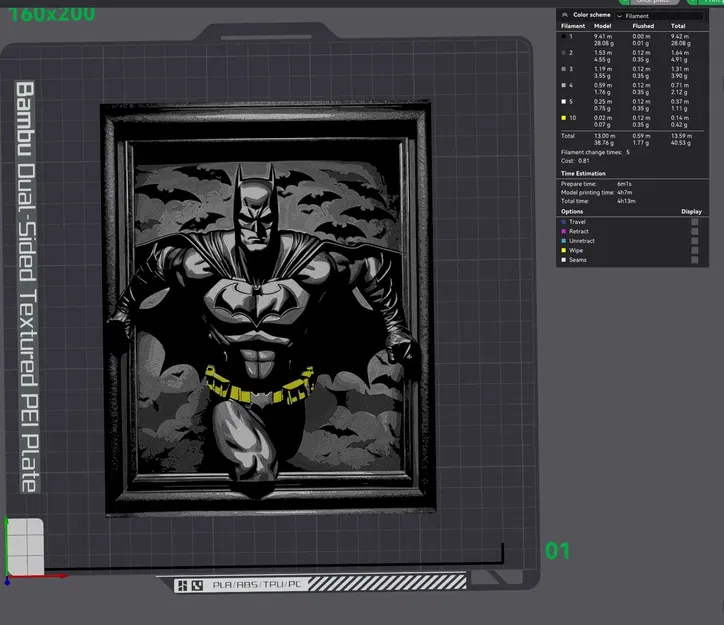Select the yellow filament 10 color swatch
Screen dimensions: 724x625
[x=564, y=117]
